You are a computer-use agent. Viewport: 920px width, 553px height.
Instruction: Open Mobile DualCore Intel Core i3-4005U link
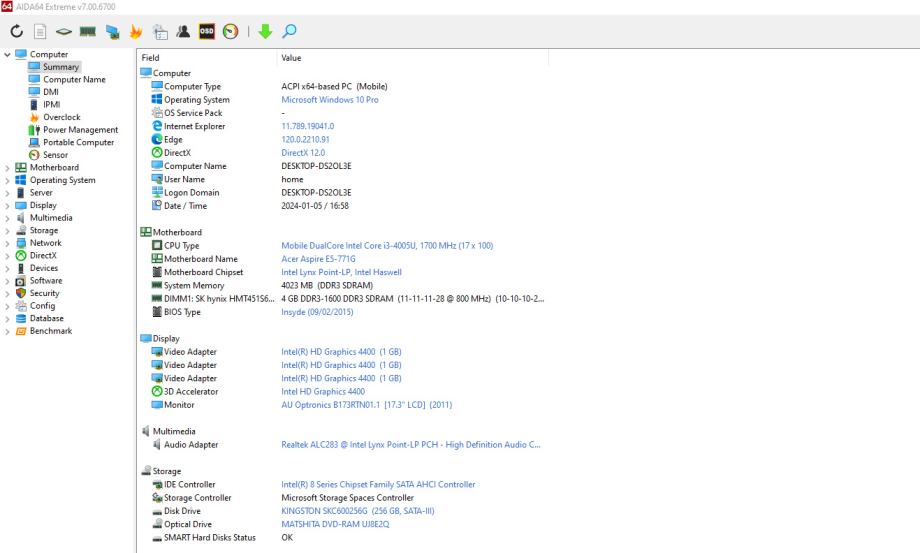[x=387, y=246]
